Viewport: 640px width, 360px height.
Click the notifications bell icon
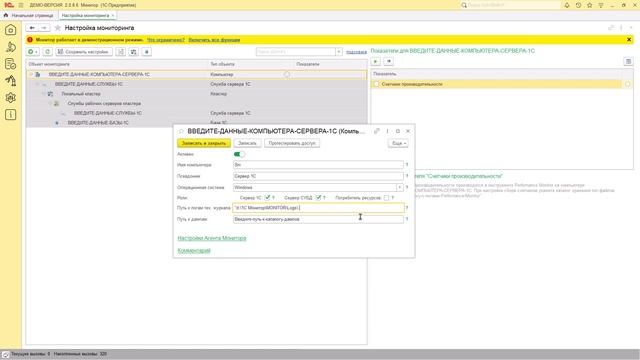(567, 5)
